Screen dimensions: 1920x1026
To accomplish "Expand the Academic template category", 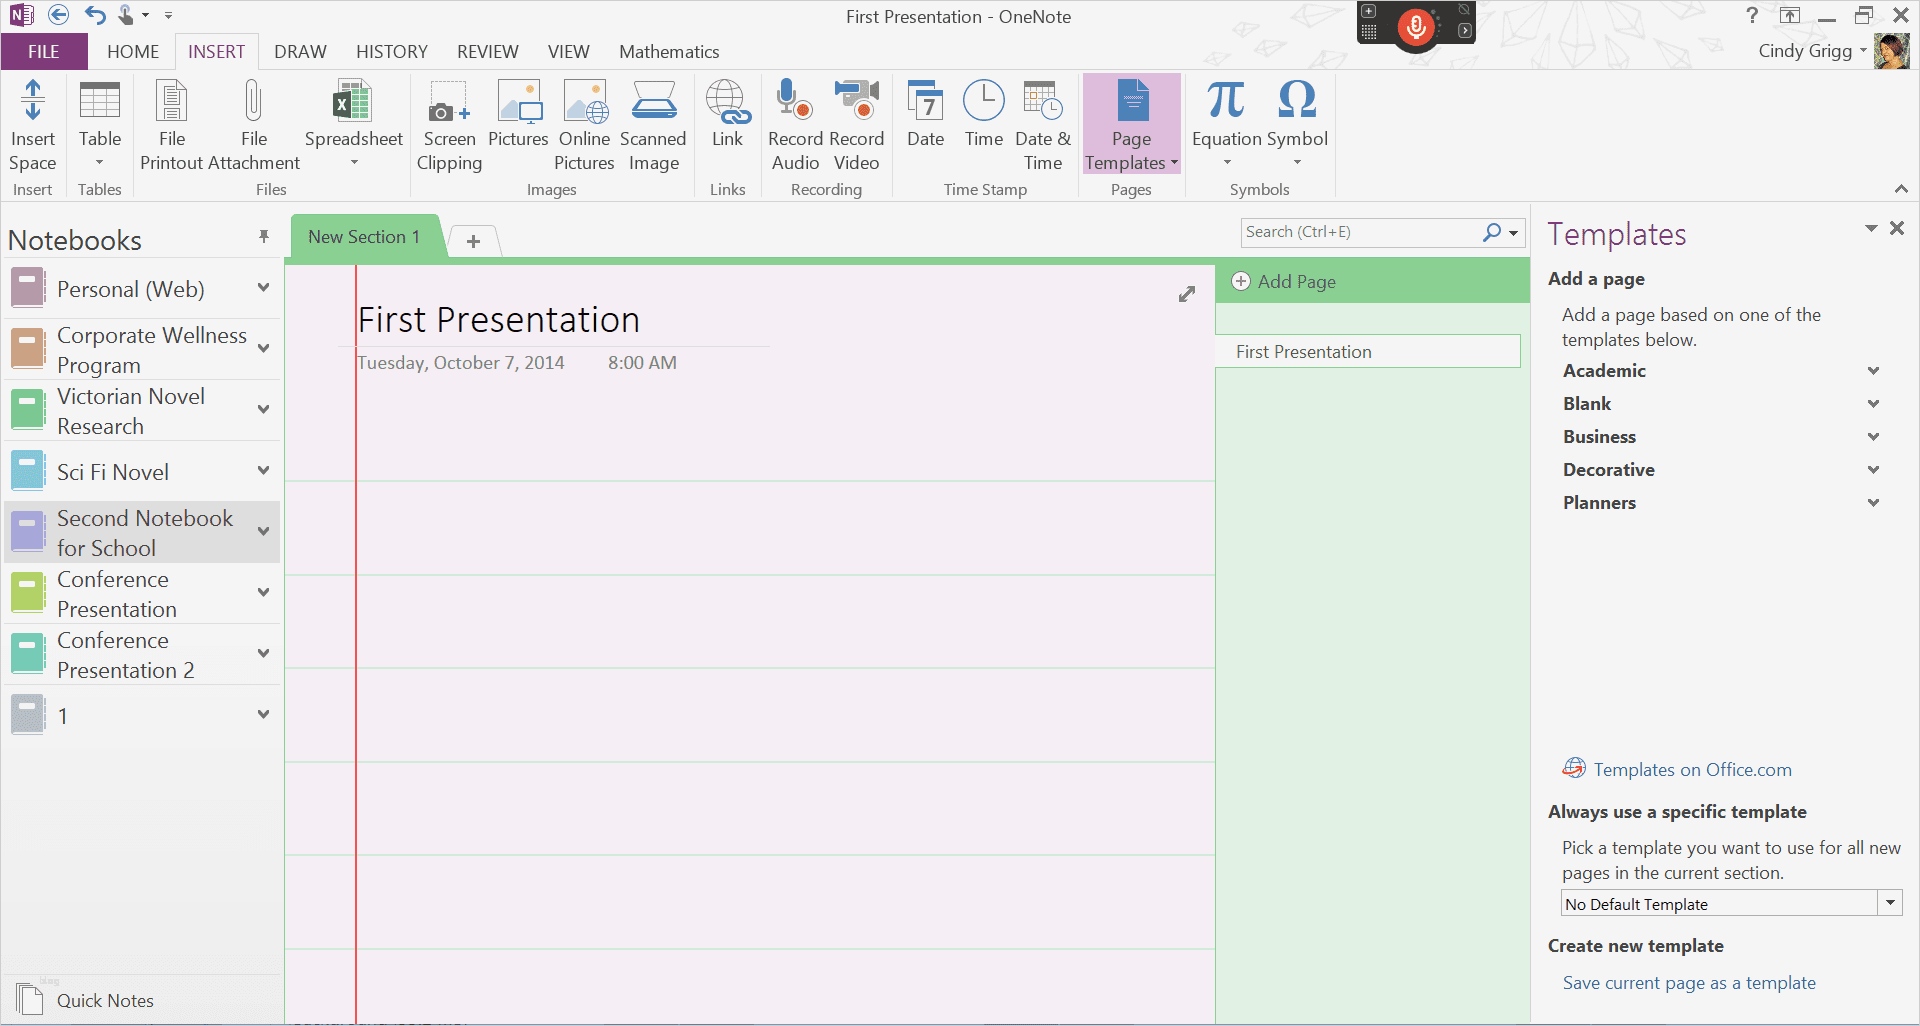I will click(x=1874, y=371).
